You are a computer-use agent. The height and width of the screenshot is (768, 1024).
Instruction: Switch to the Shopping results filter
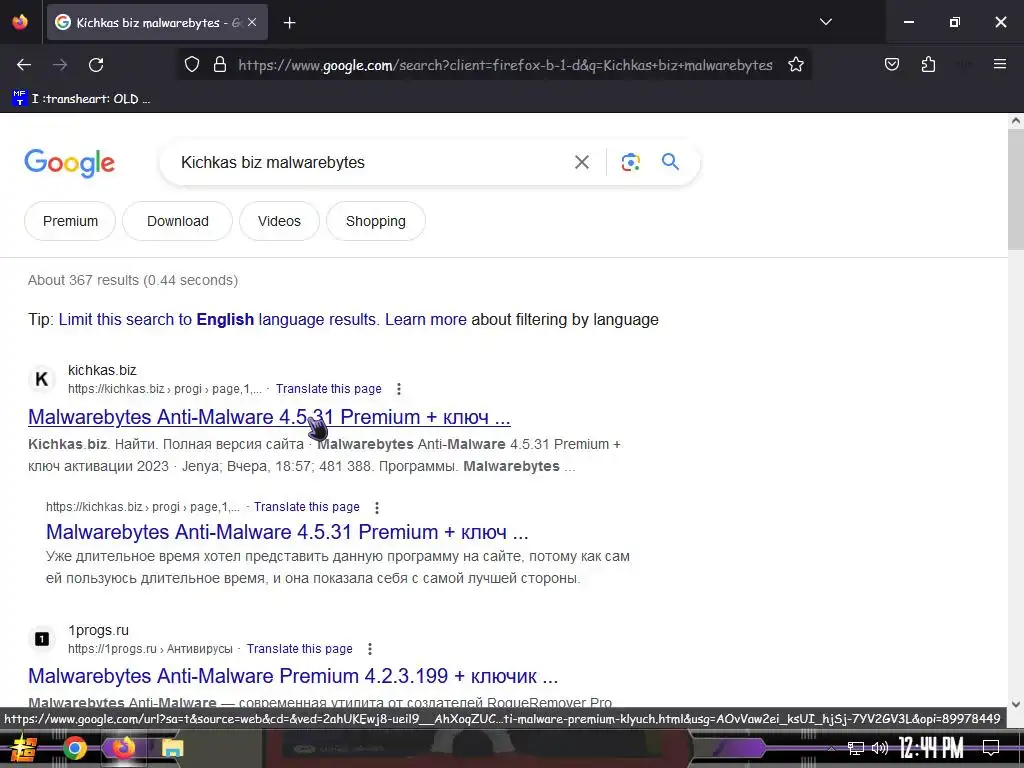[376, 221]
